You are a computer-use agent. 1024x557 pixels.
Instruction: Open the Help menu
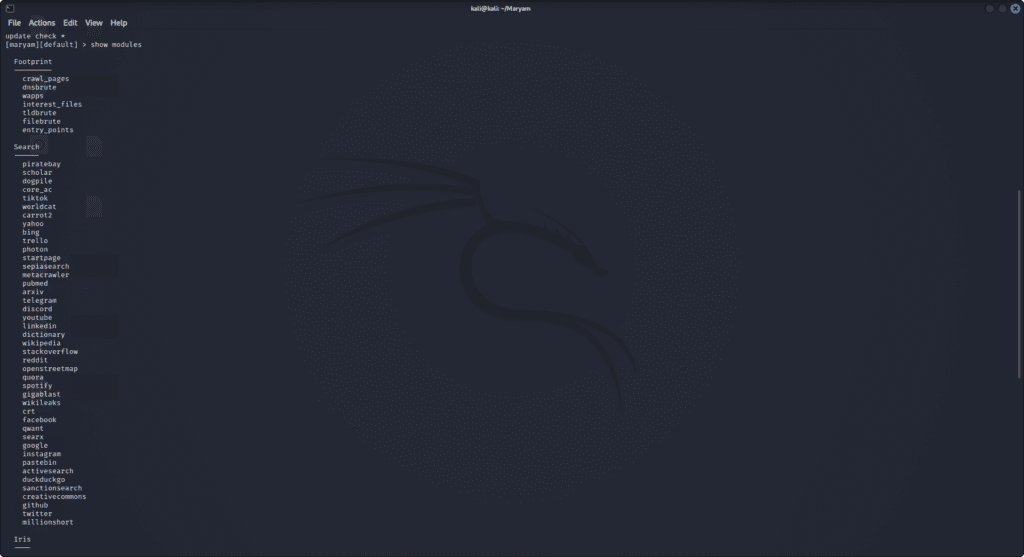click(x=119, y=23)
